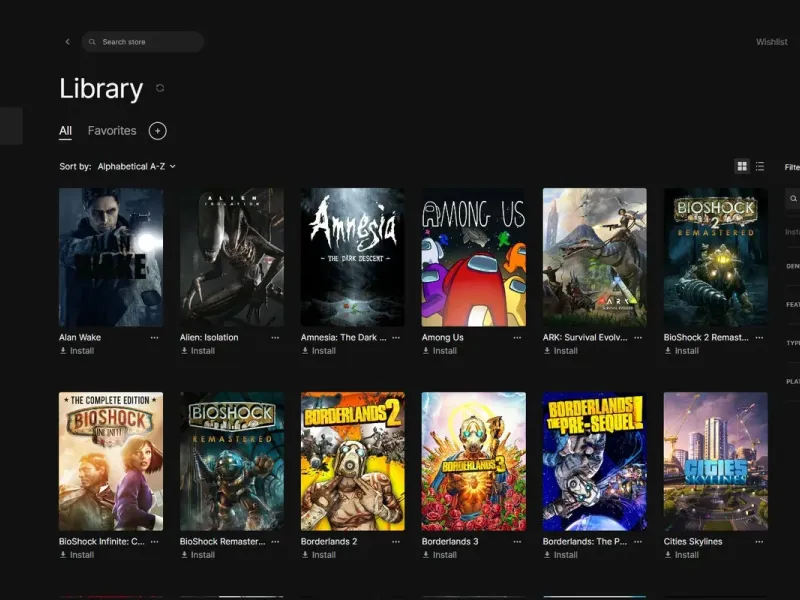Install Alan Wake
Screen dimensions: 800x600
77,351
